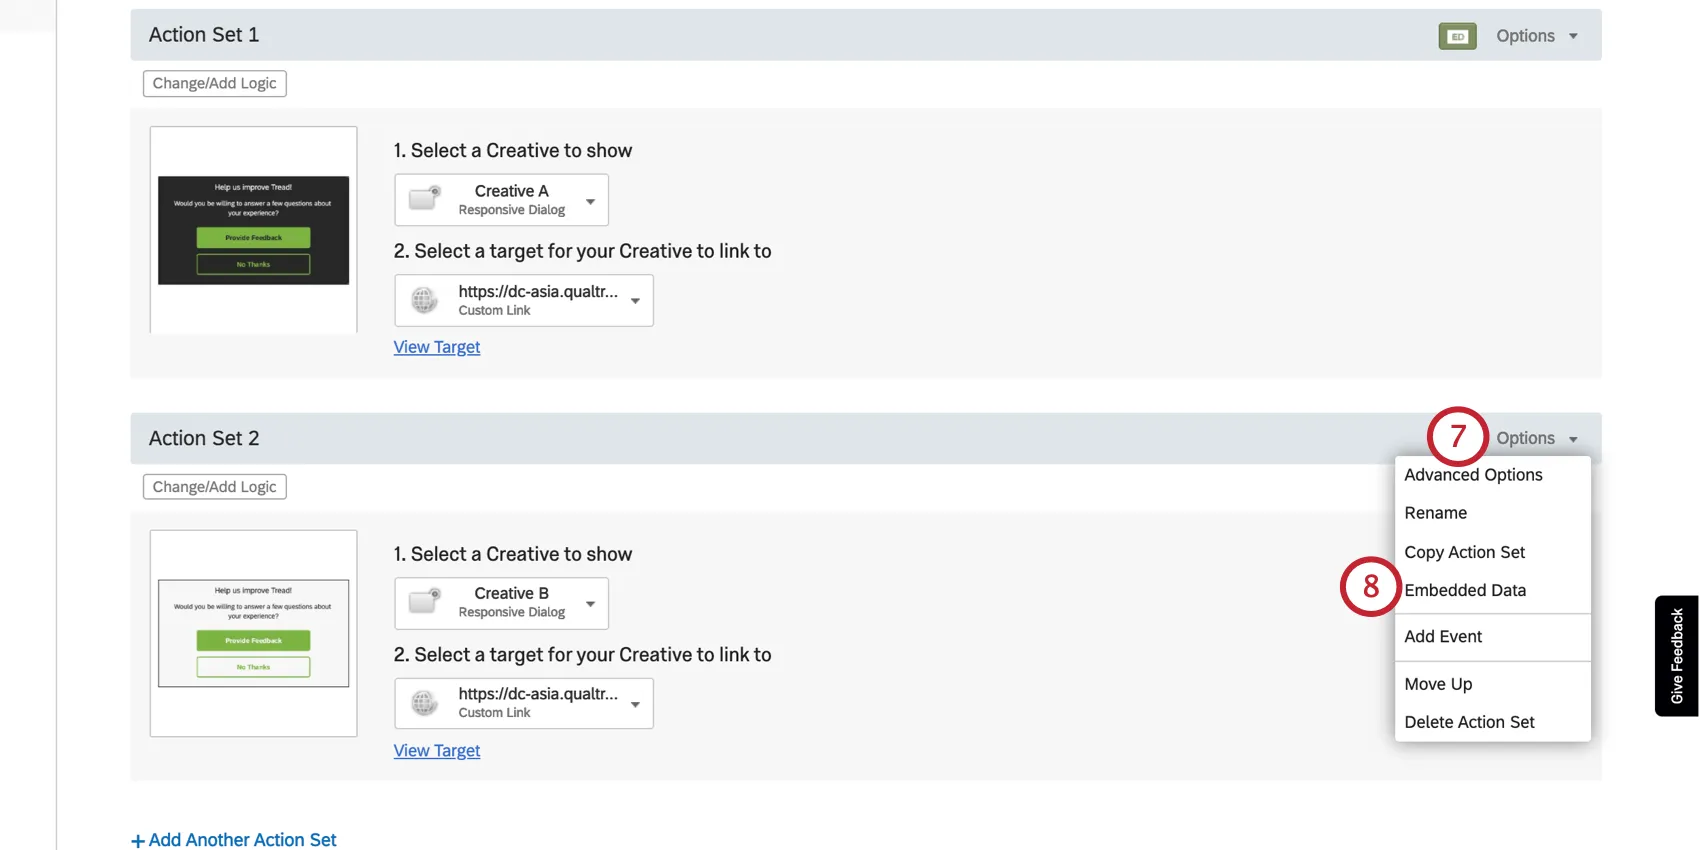This screenshot has width=1700, height=850.
Task: Expand the Creative A selection dropdown
Action: 591,201
